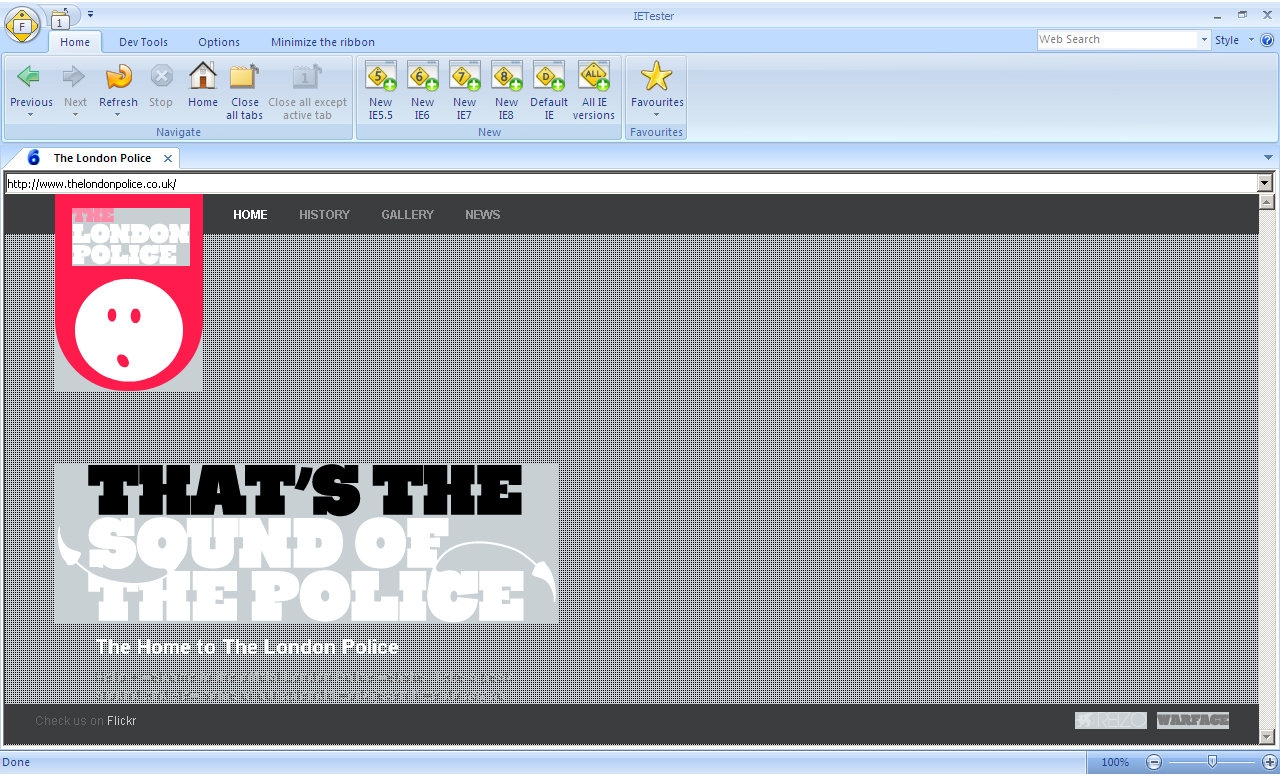Click the Flickr link in footer
The image size is (1280, 776).
[121, 721]
